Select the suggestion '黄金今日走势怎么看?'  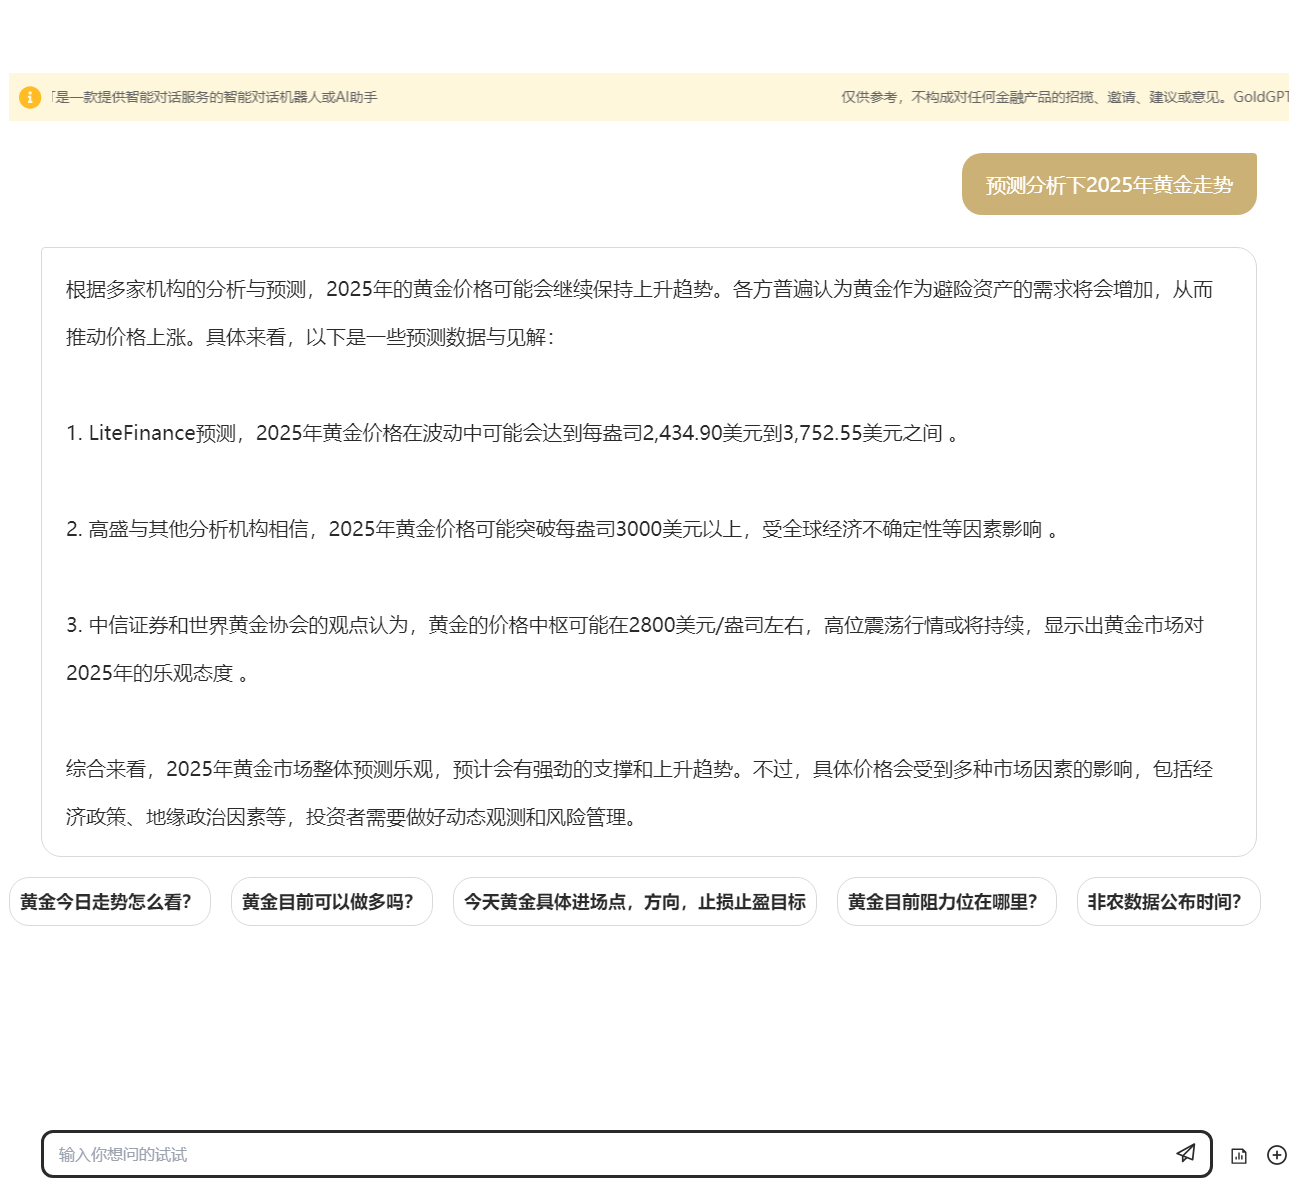pos(109,902)
